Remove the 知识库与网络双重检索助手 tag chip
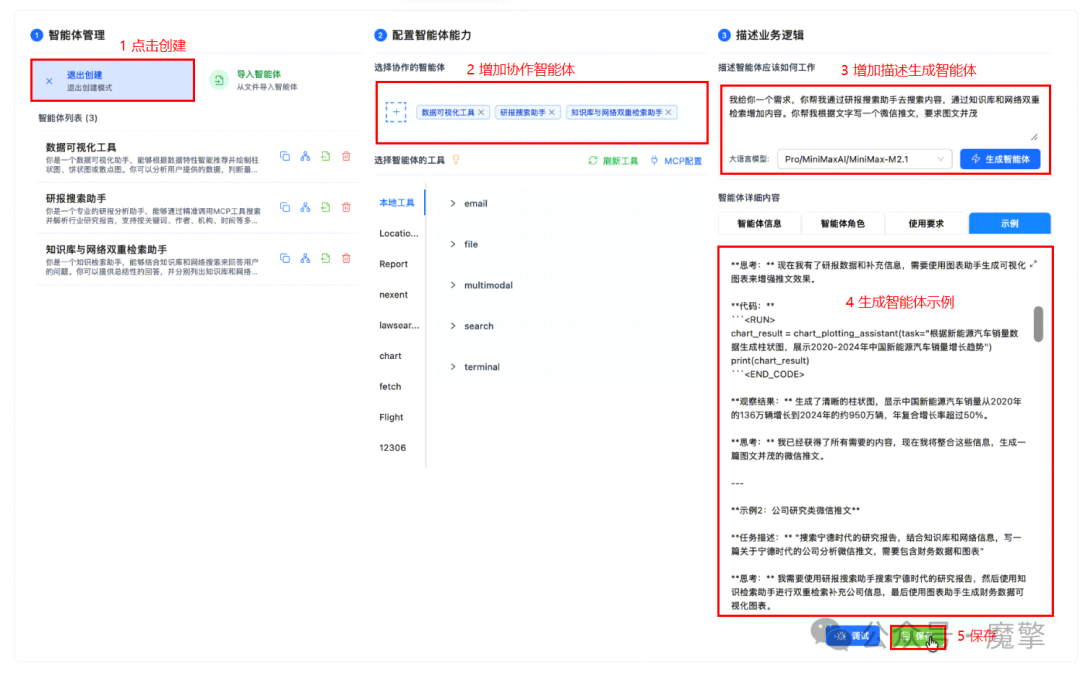The width and height of the screenshot is (1080, 679). (668, 112)
